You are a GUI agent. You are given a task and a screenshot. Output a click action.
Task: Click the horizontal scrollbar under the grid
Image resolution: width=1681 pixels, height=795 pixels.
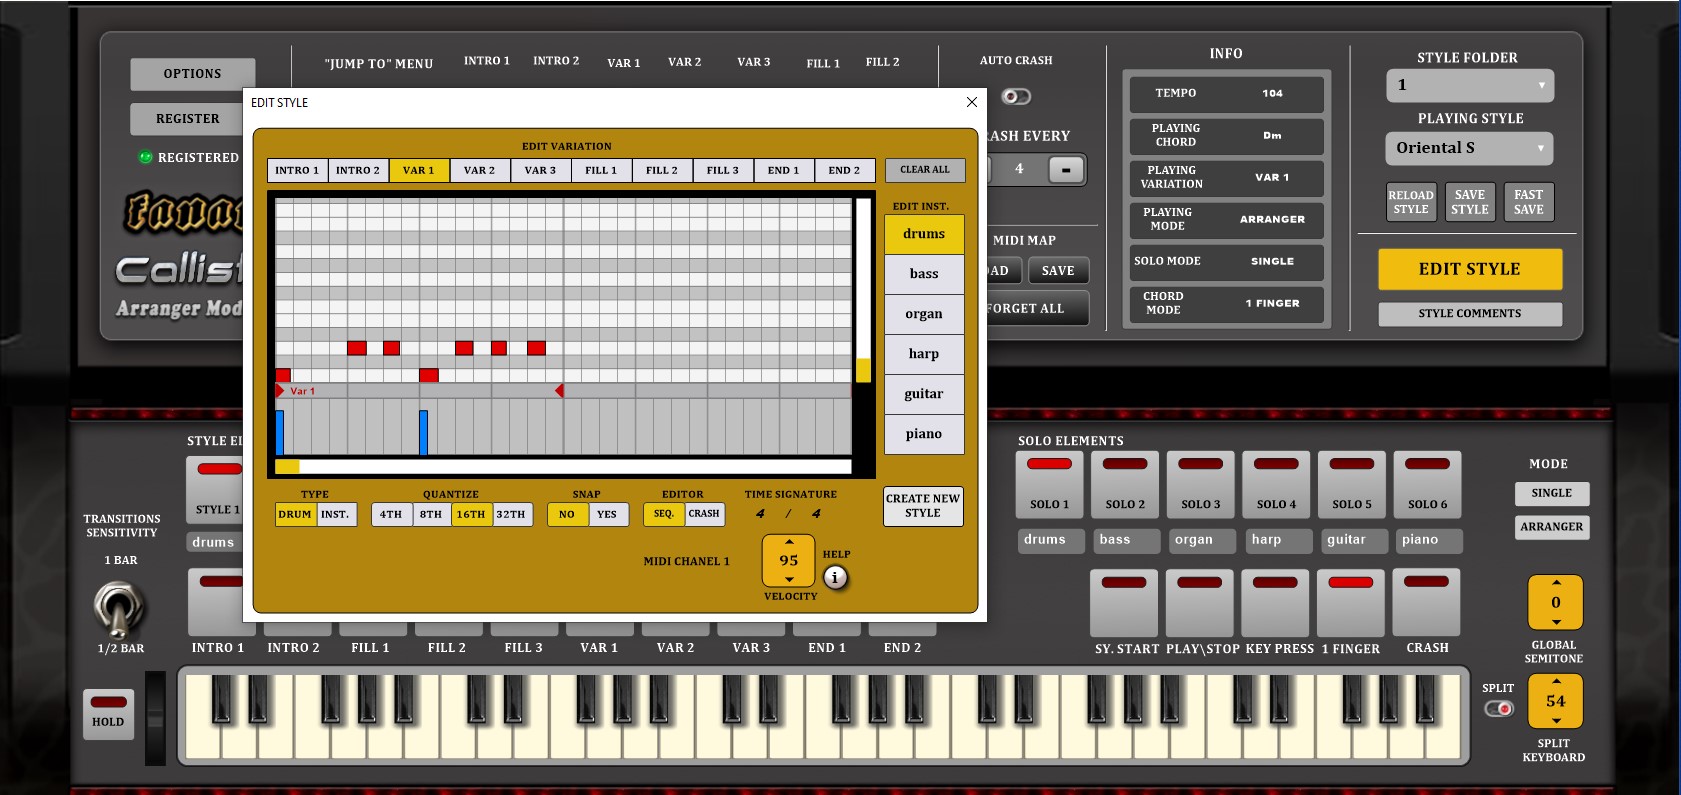(x=563, y=467)
